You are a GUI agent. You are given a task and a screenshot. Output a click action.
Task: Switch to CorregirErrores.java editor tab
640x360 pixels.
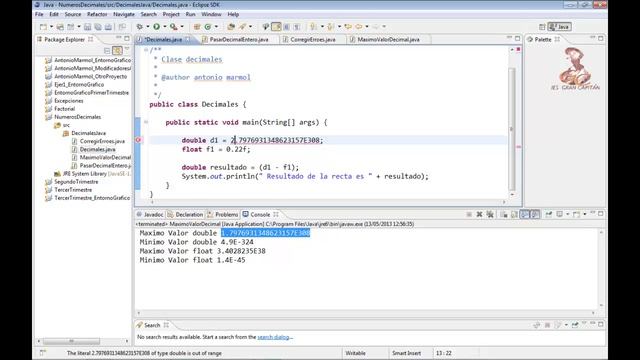coord(313,40)
